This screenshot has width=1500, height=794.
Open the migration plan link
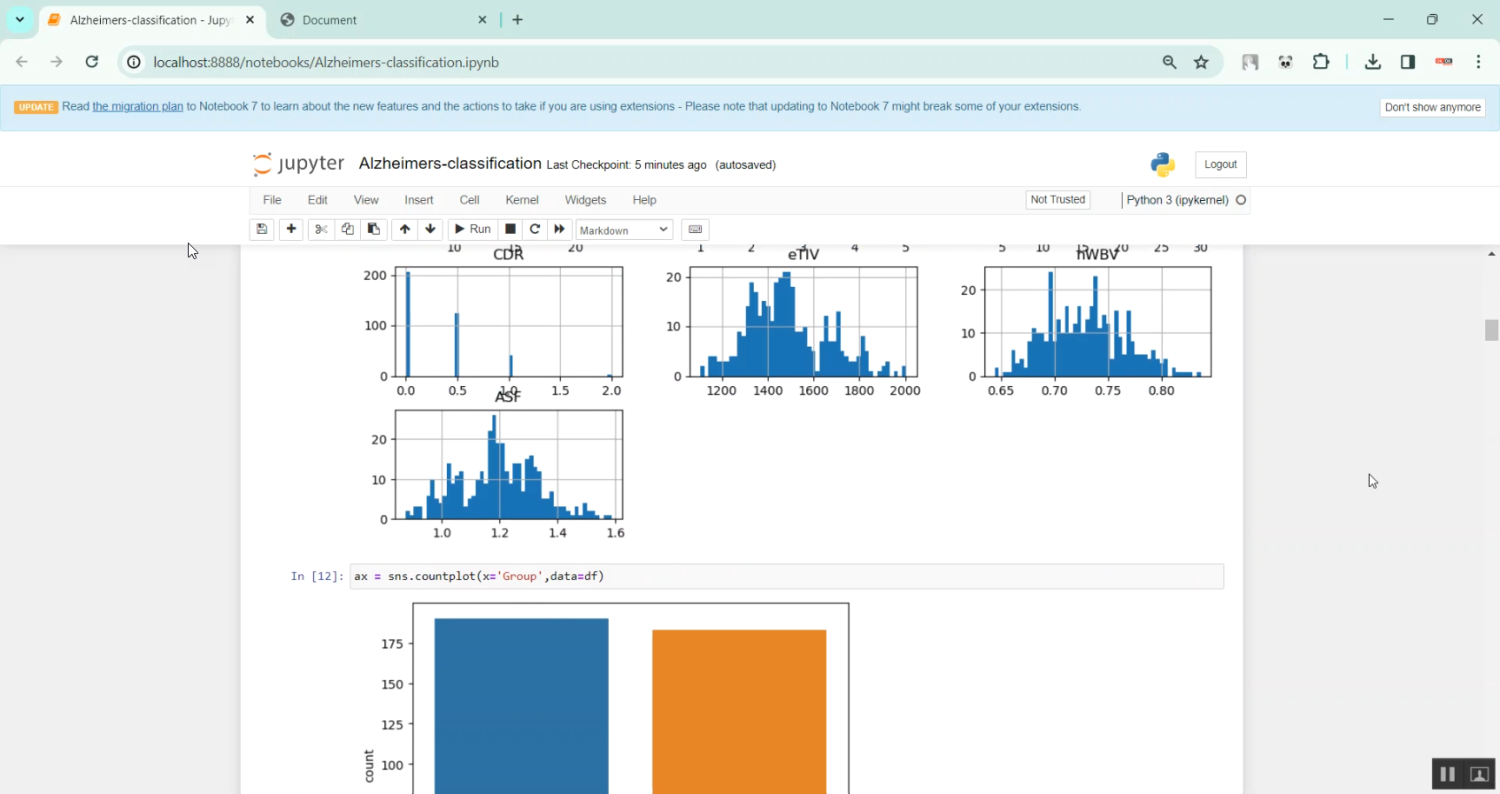[137, 106]
